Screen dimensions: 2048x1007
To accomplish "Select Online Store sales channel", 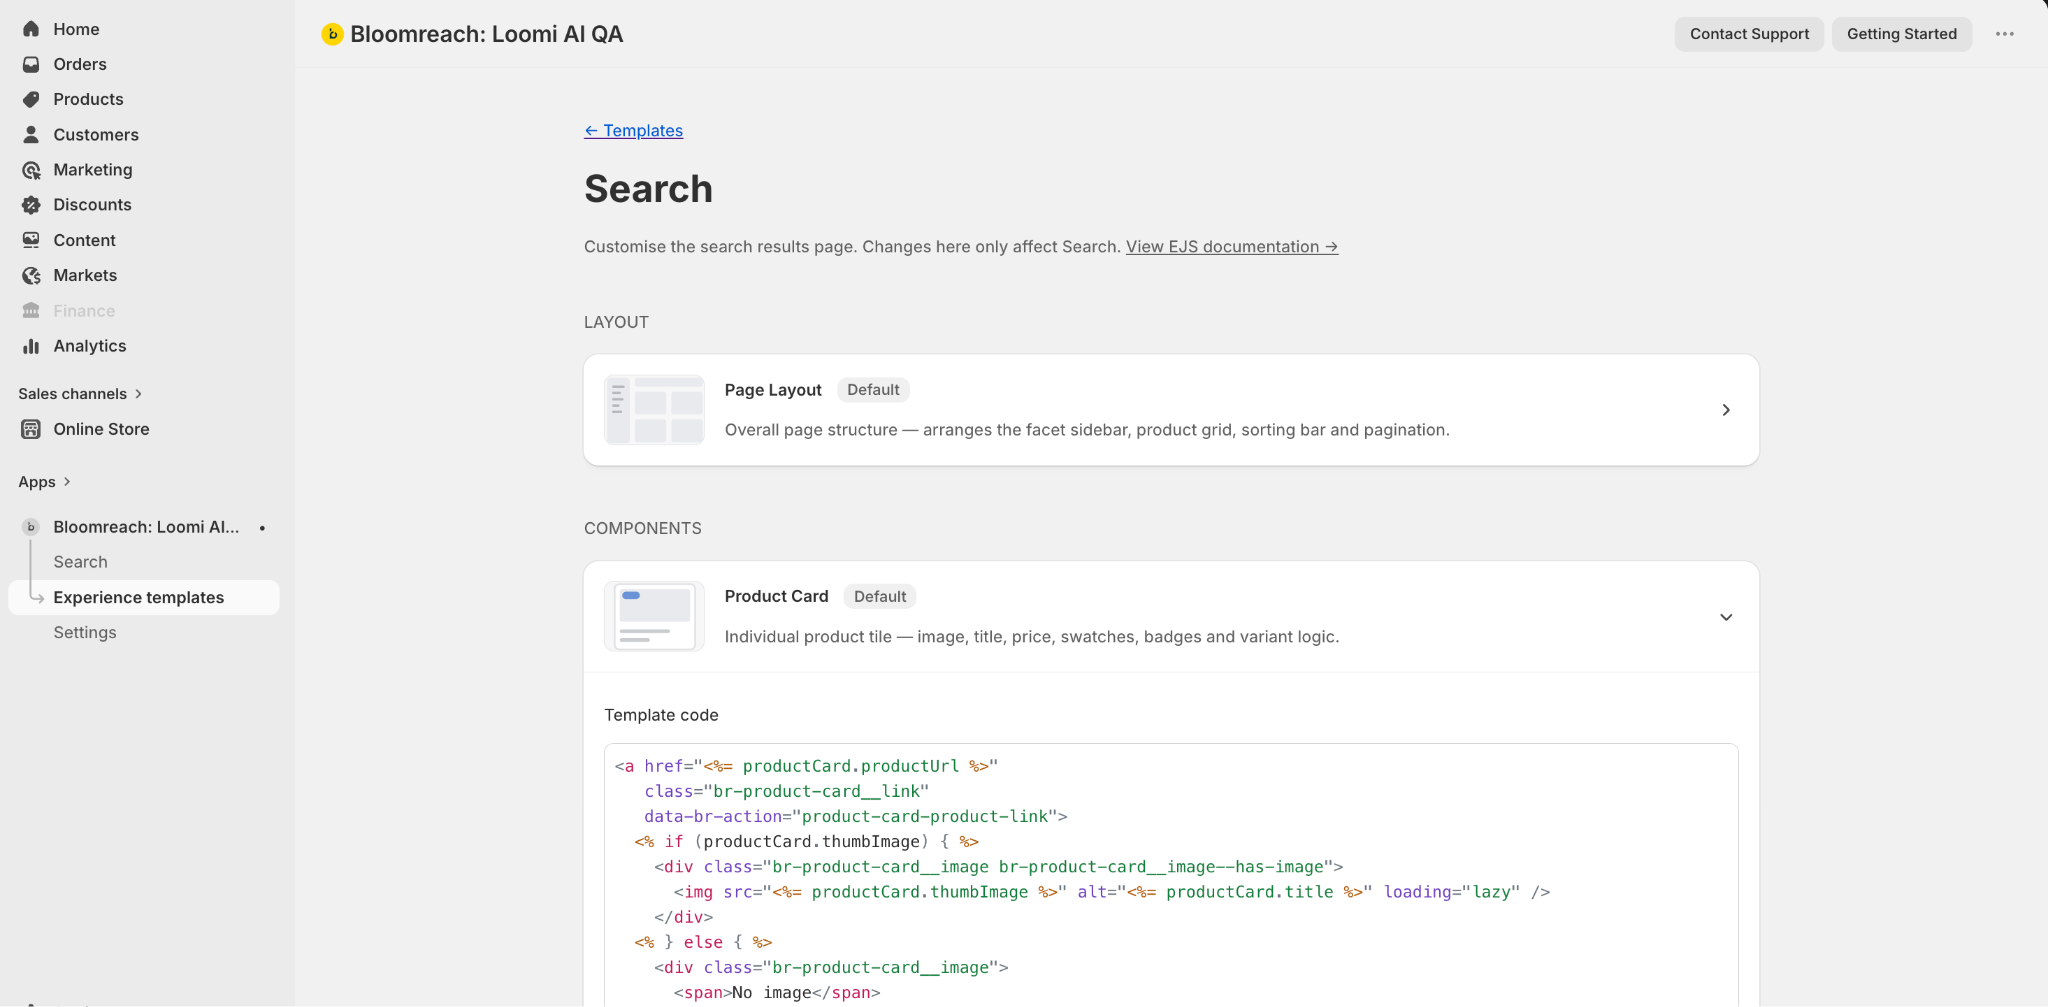I will [101, 429].
